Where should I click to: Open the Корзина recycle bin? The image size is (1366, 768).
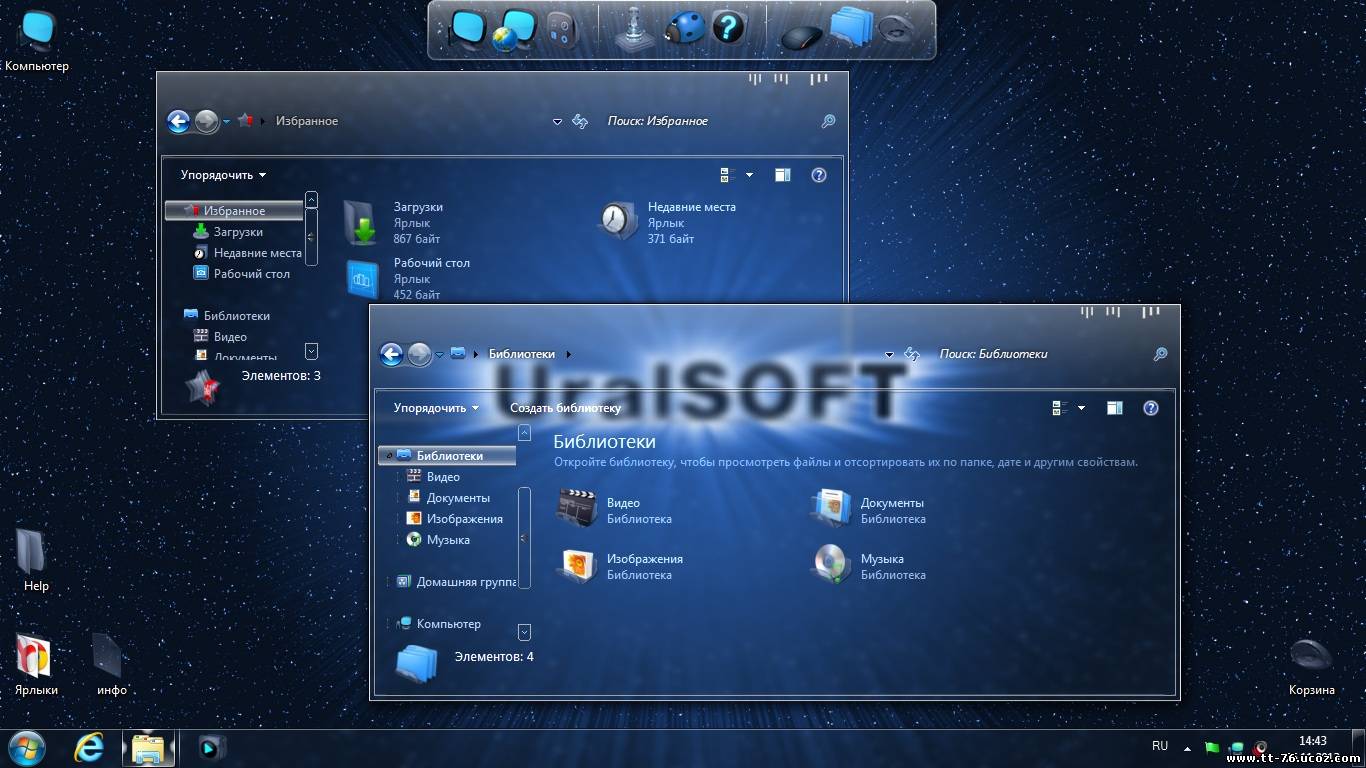(x=1311, y=667)
